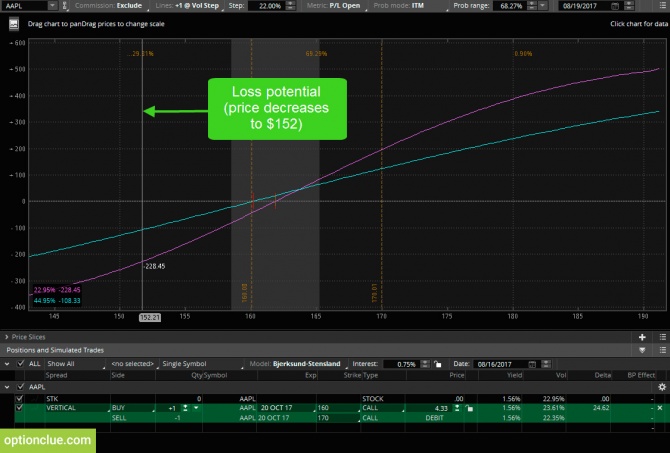Click the chart mode icon beside 'Drag chart to pan'
The width and height of the screenshot is (670, 453).
[x=14, y=24]
